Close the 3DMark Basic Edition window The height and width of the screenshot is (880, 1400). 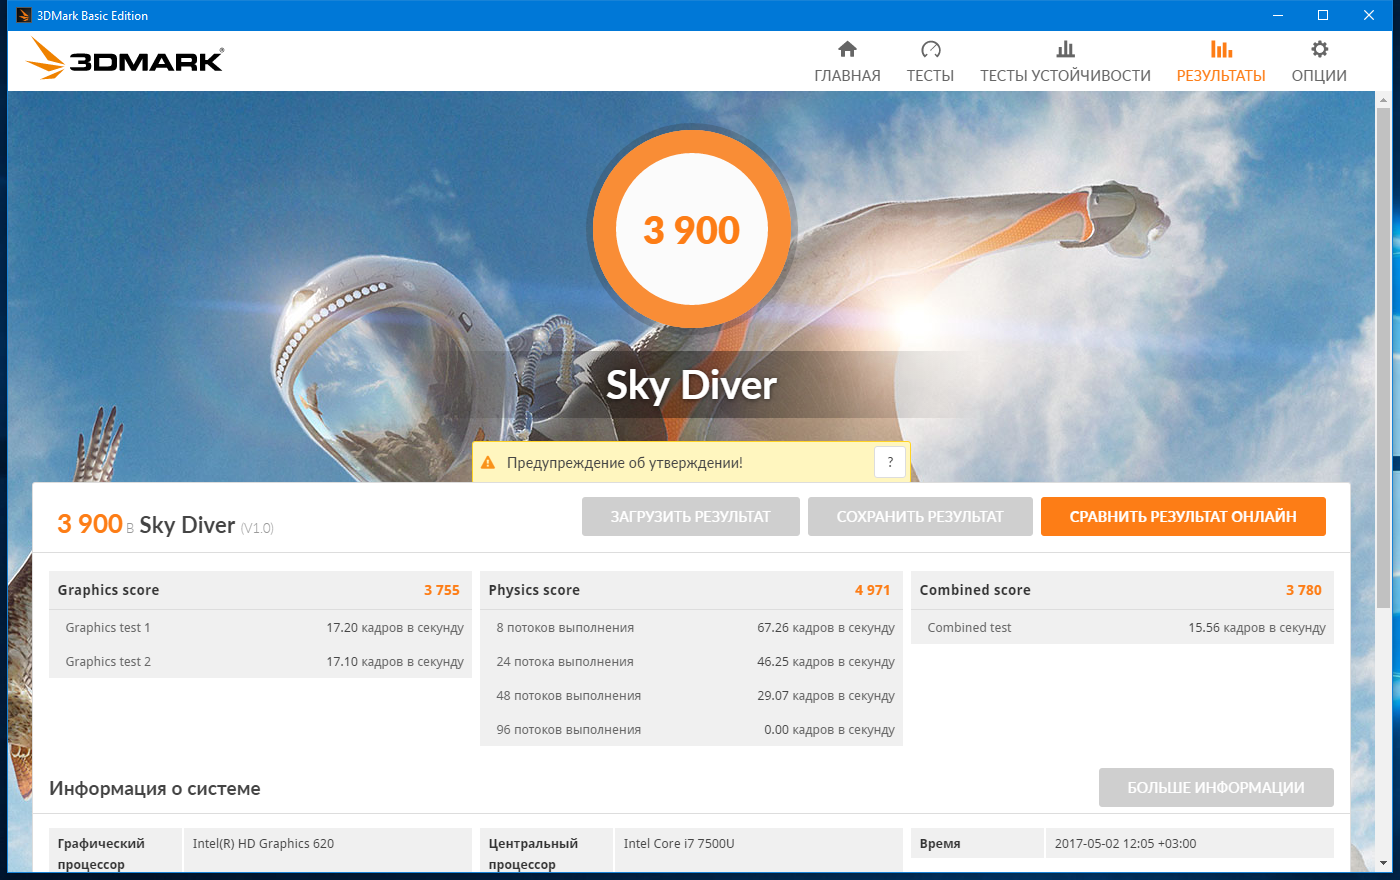click(x=1369, y=15)
